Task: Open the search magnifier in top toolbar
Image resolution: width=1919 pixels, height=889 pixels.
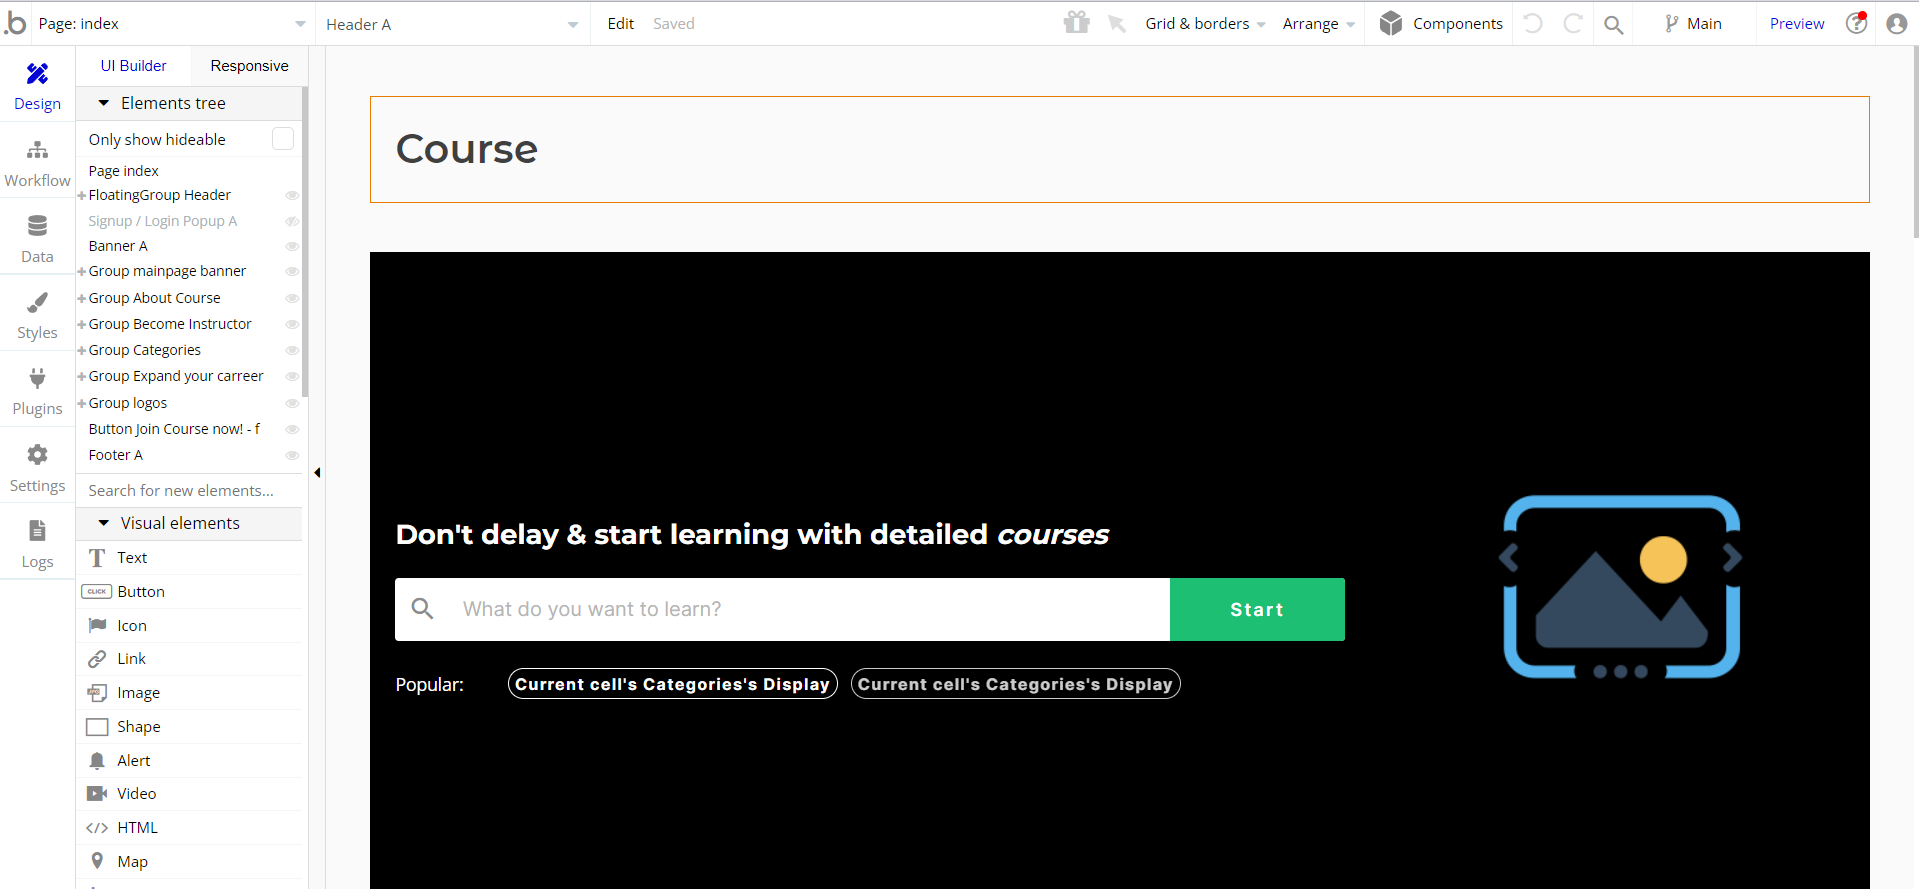Action: click(1613, 24)
